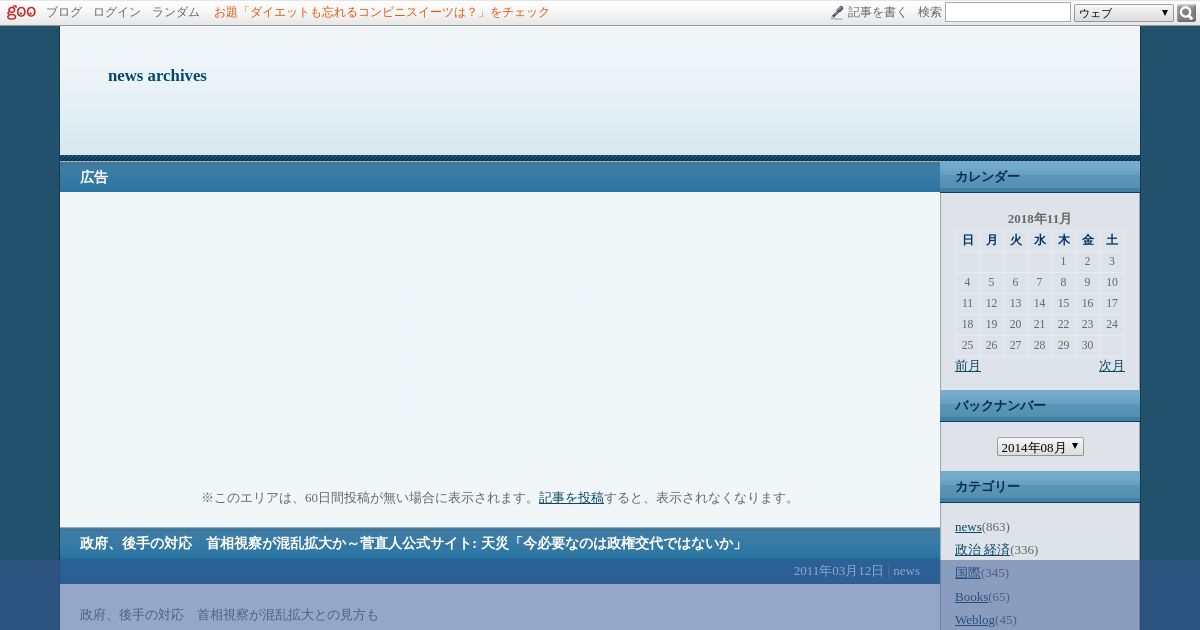Open the Books category link
The image size is (1200, 630).
(x=971, y=597)
